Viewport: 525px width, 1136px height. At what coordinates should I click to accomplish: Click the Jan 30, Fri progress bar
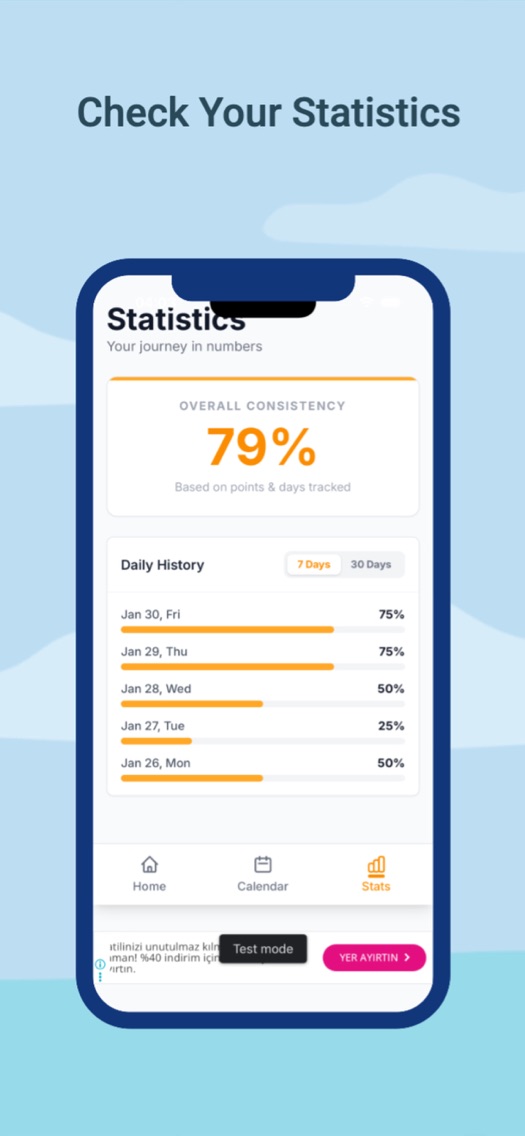pos(263,630)
